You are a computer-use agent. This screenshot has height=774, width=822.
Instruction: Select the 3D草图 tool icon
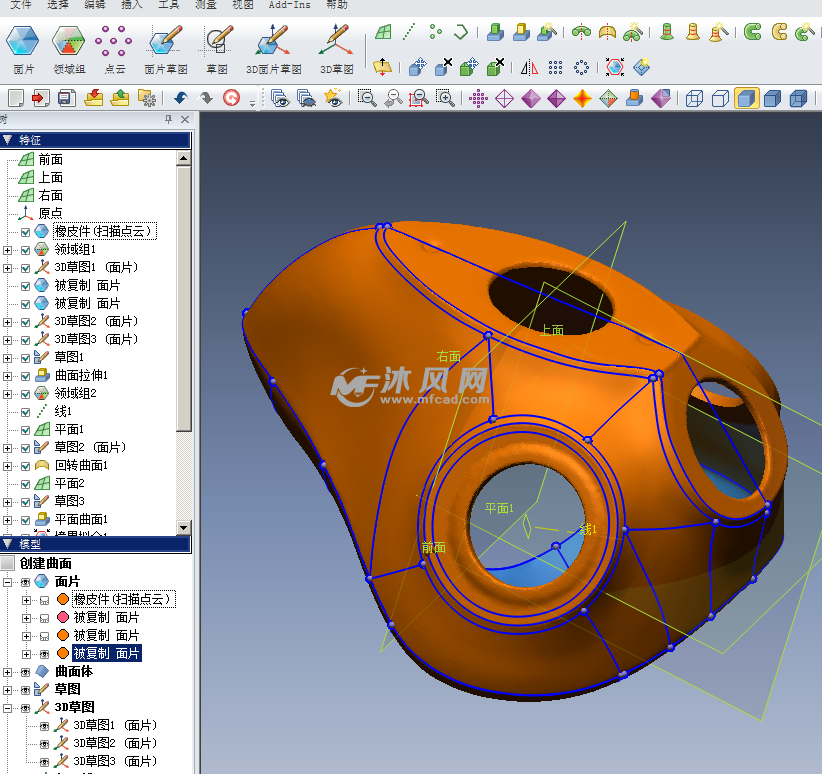pyautogui.click(x=336, y=43)
